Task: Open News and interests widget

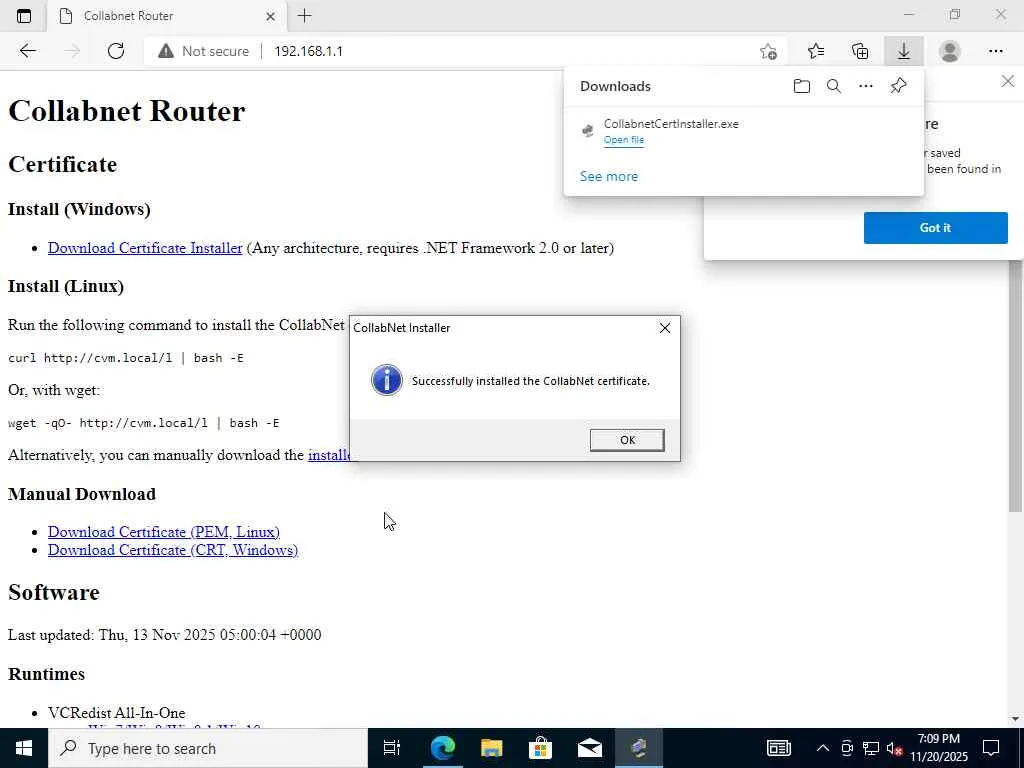Action: coord(778,748)
